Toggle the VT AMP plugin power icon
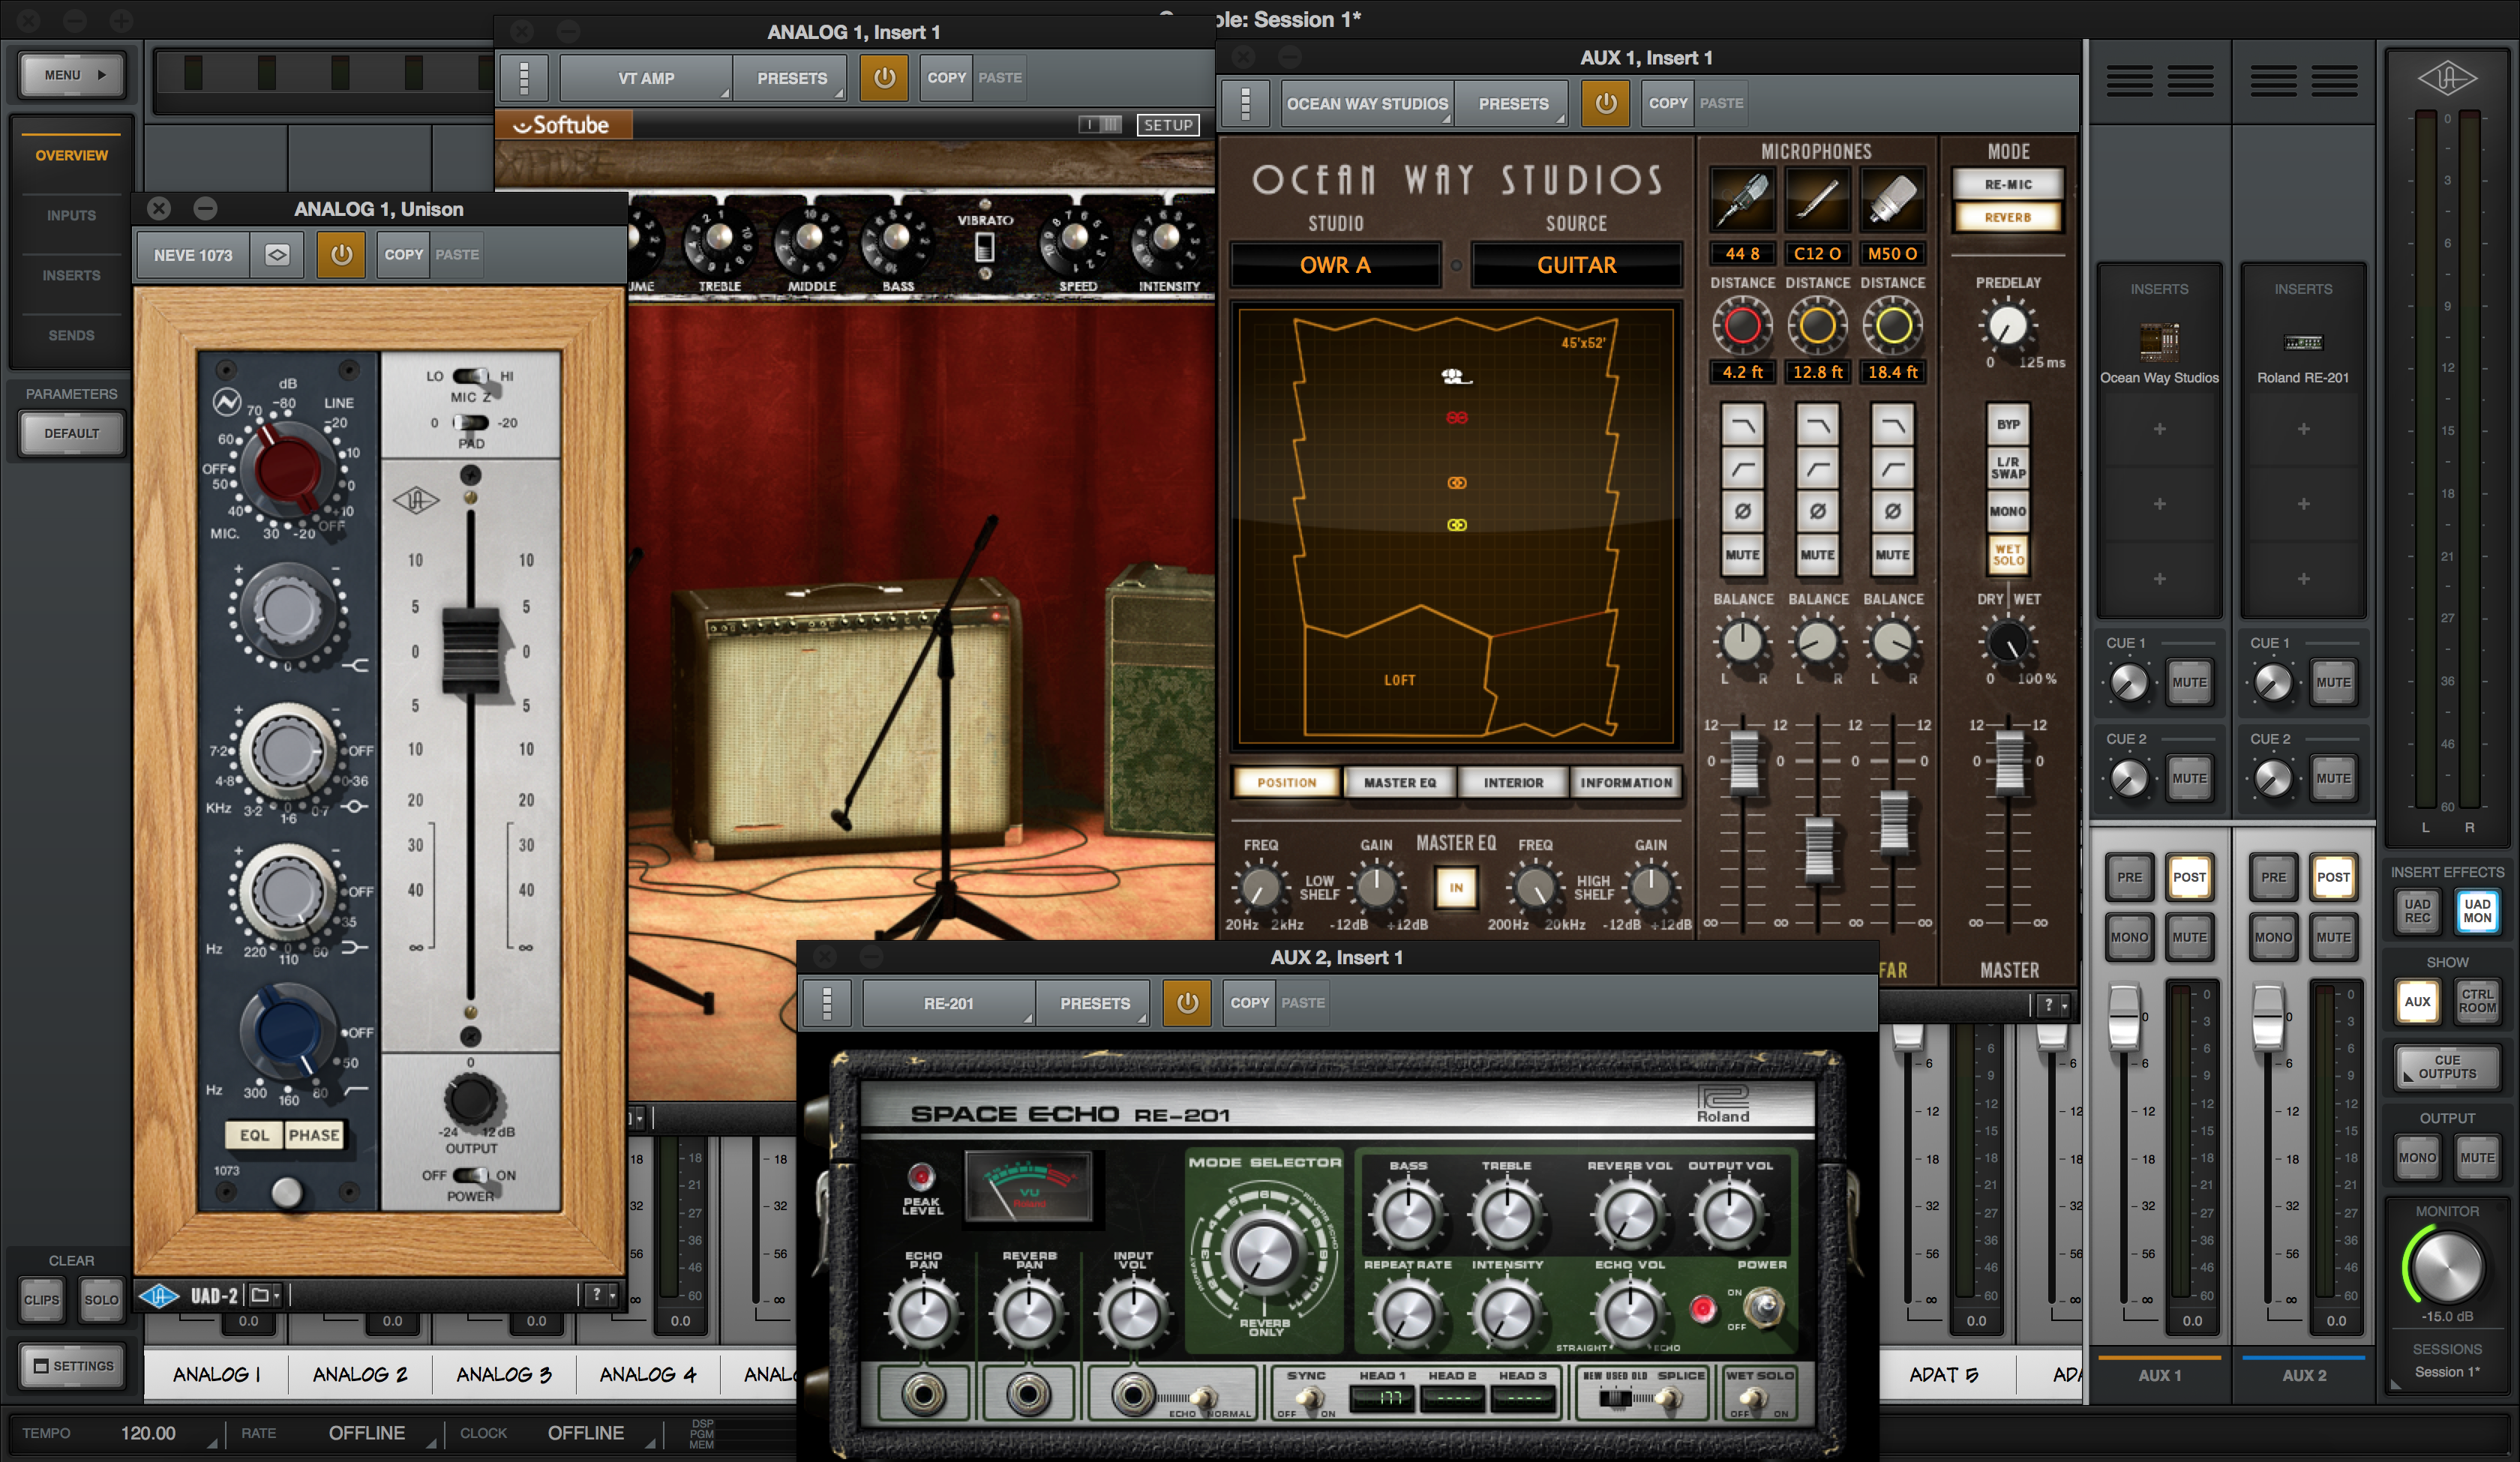The height and width of the screenshot is (1462, 2520). coord(884,78)
